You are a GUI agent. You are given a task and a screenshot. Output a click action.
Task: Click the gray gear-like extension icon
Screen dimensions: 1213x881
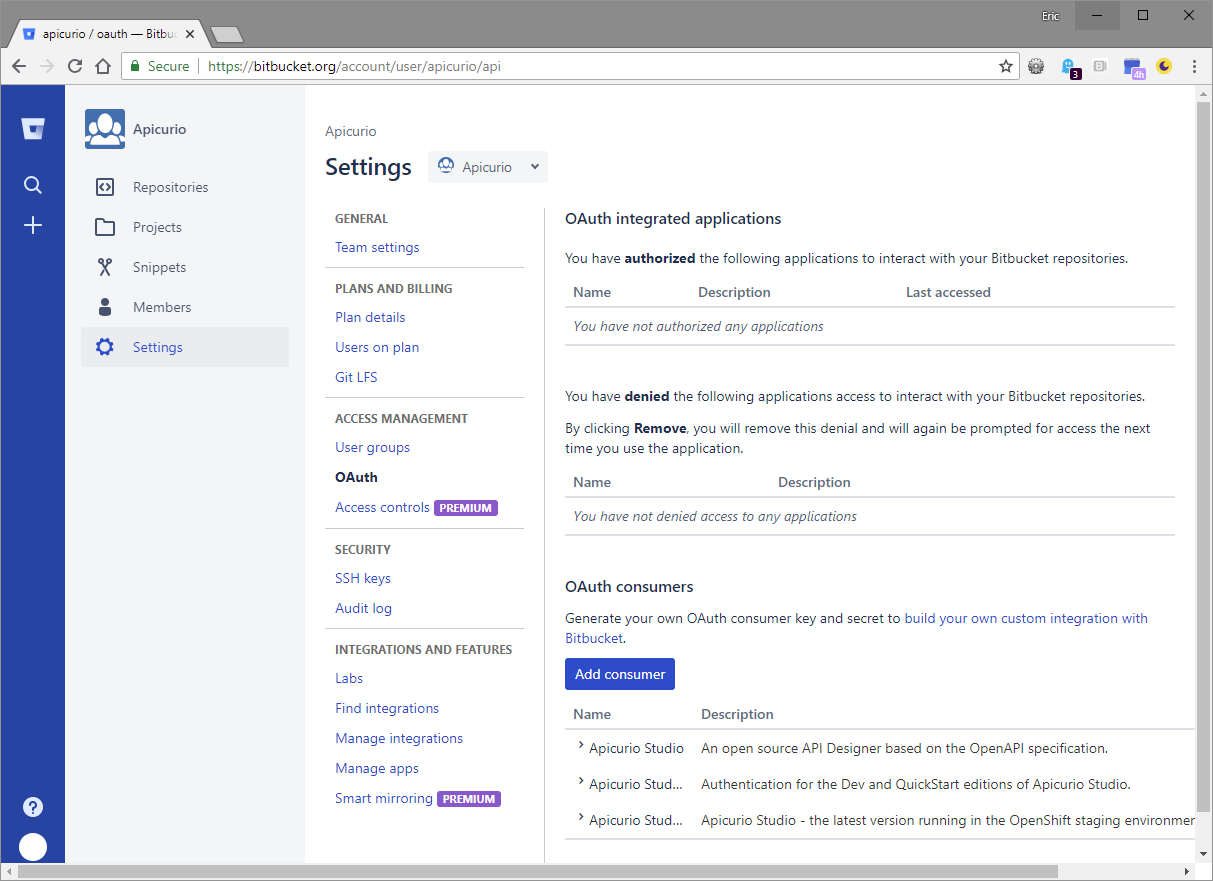tap(1036, 66)
